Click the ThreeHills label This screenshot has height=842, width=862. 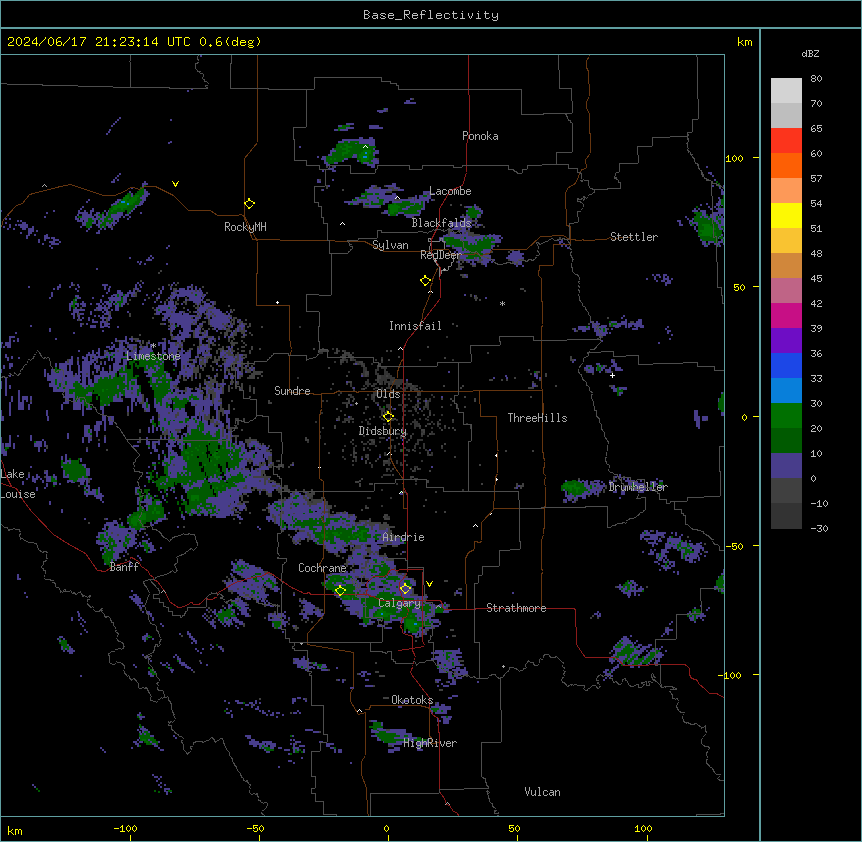pos(537,418)
